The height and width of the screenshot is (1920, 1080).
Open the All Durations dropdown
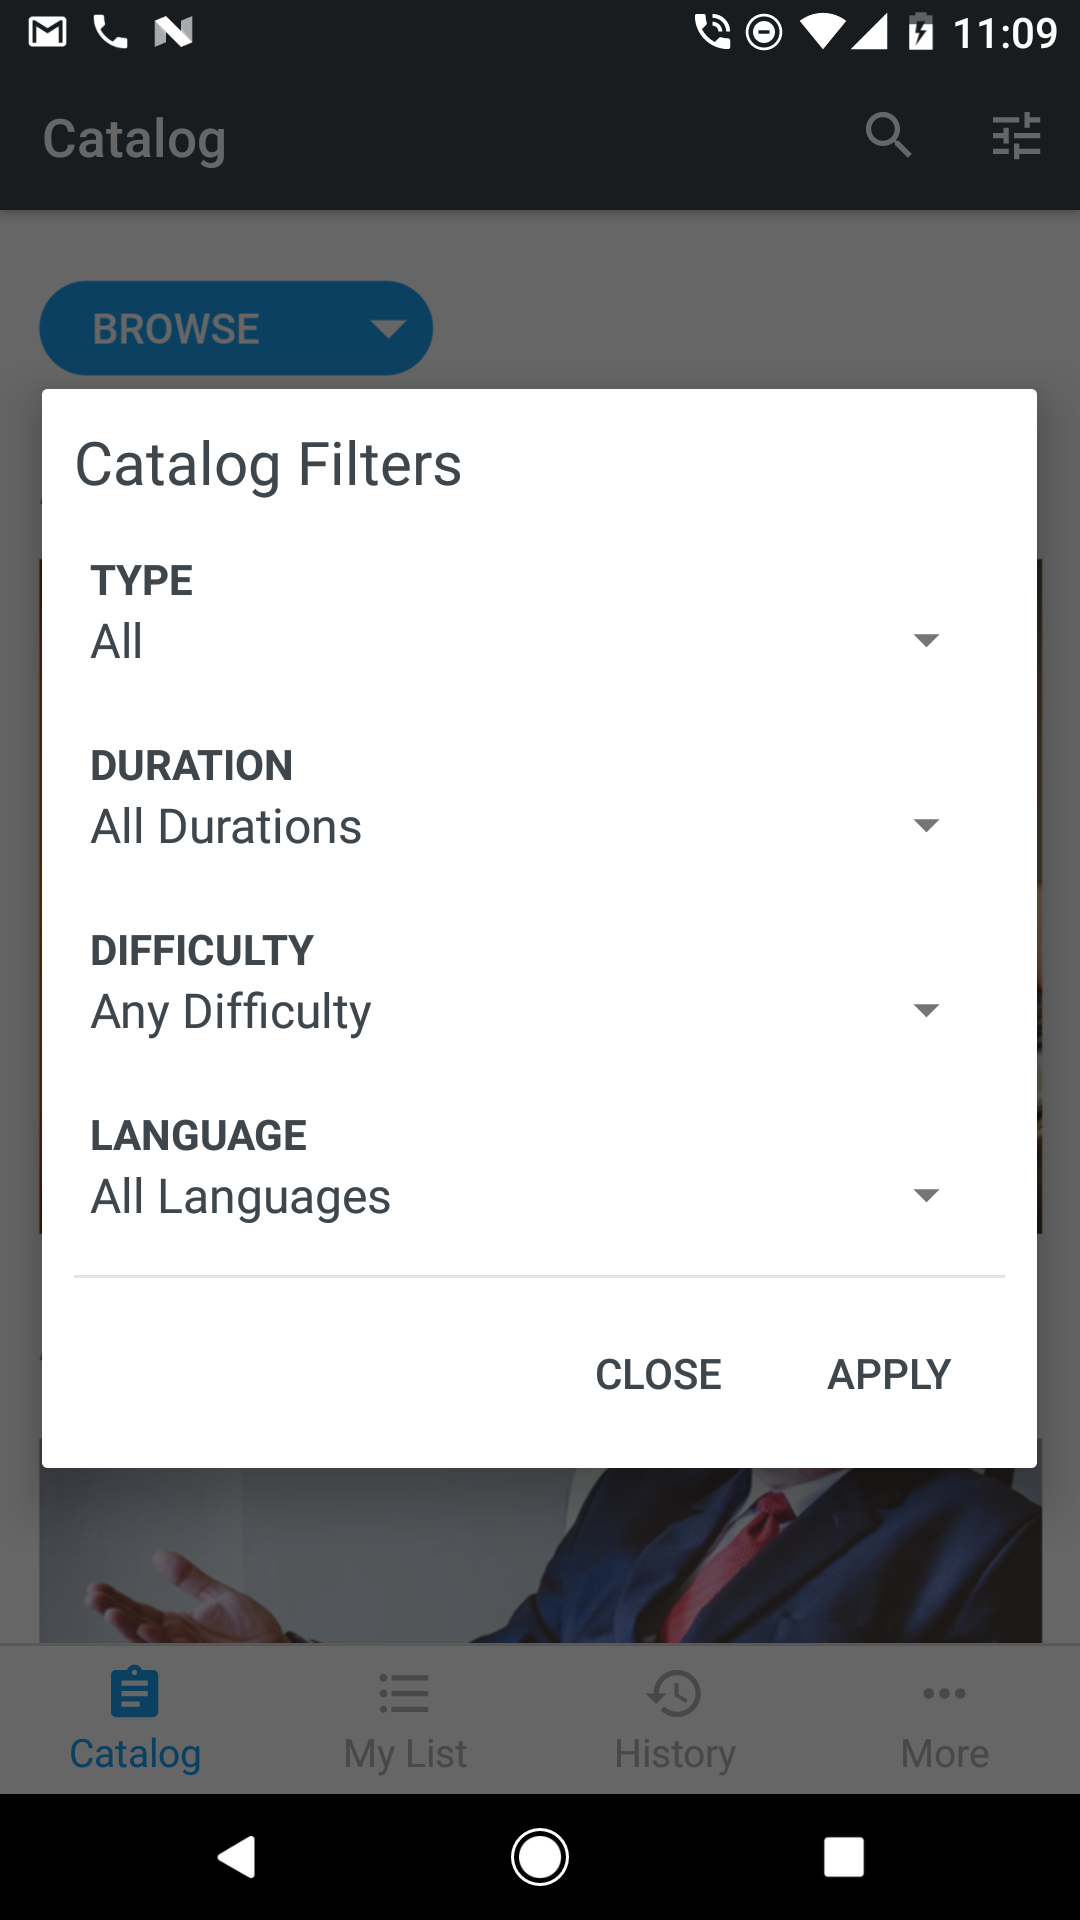click(x=515, y=826)
